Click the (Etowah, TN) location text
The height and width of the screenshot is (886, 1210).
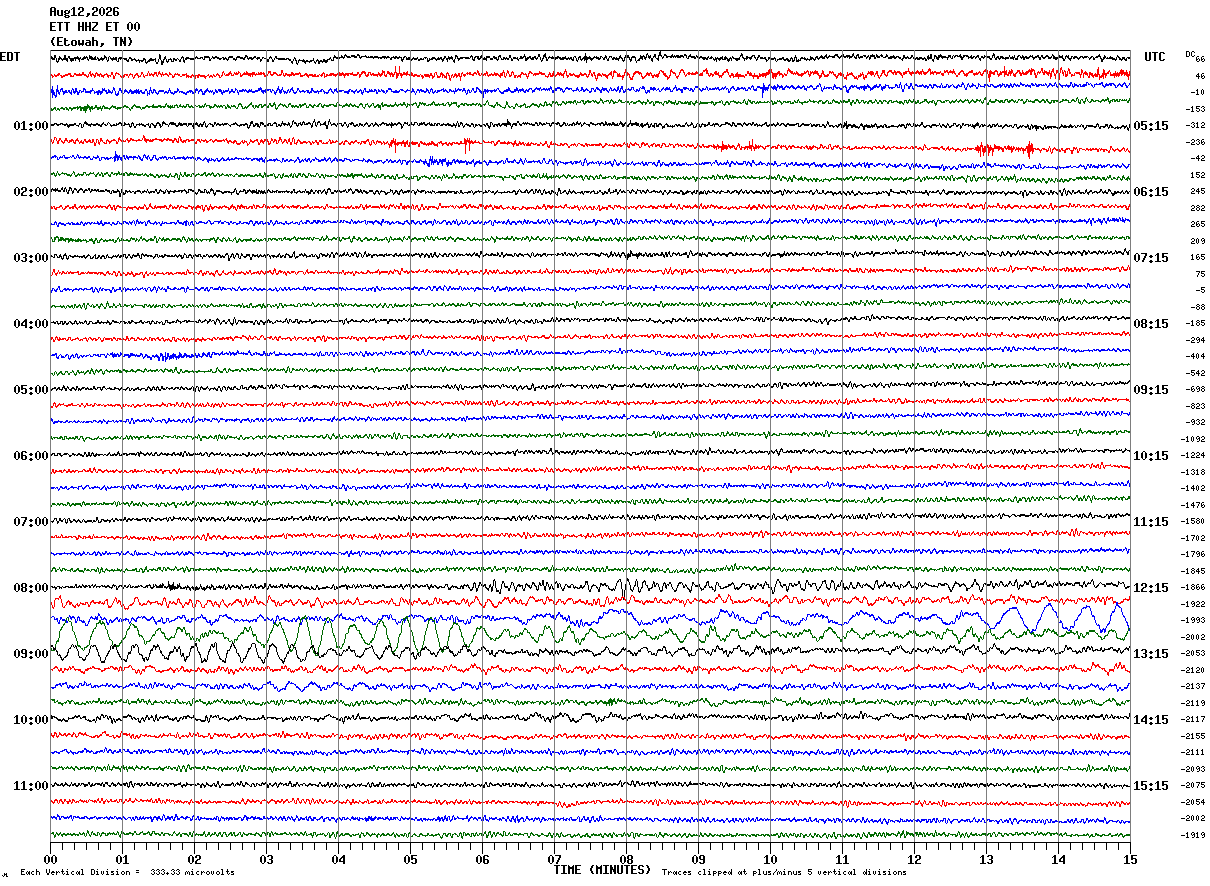pos(91,42)
